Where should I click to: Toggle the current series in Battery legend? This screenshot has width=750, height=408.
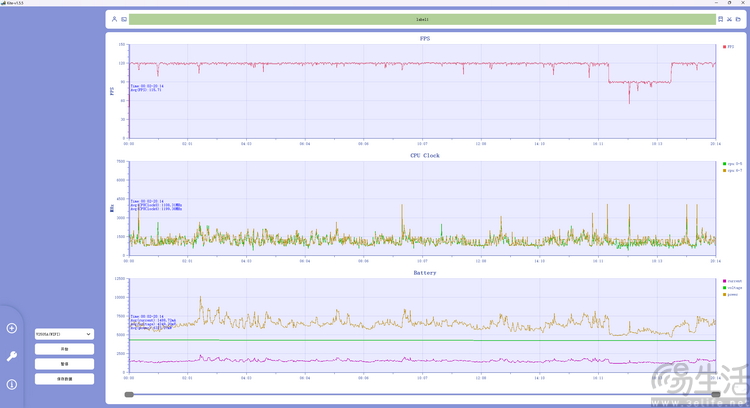pos(733,281)
